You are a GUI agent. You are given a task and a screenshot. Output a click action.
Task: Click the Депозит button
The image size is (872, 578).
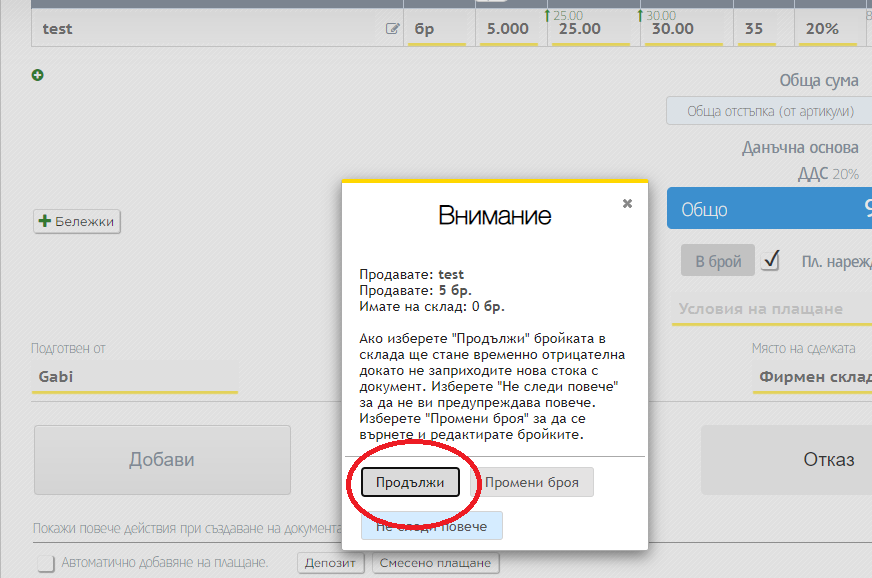tap(330, 563)
